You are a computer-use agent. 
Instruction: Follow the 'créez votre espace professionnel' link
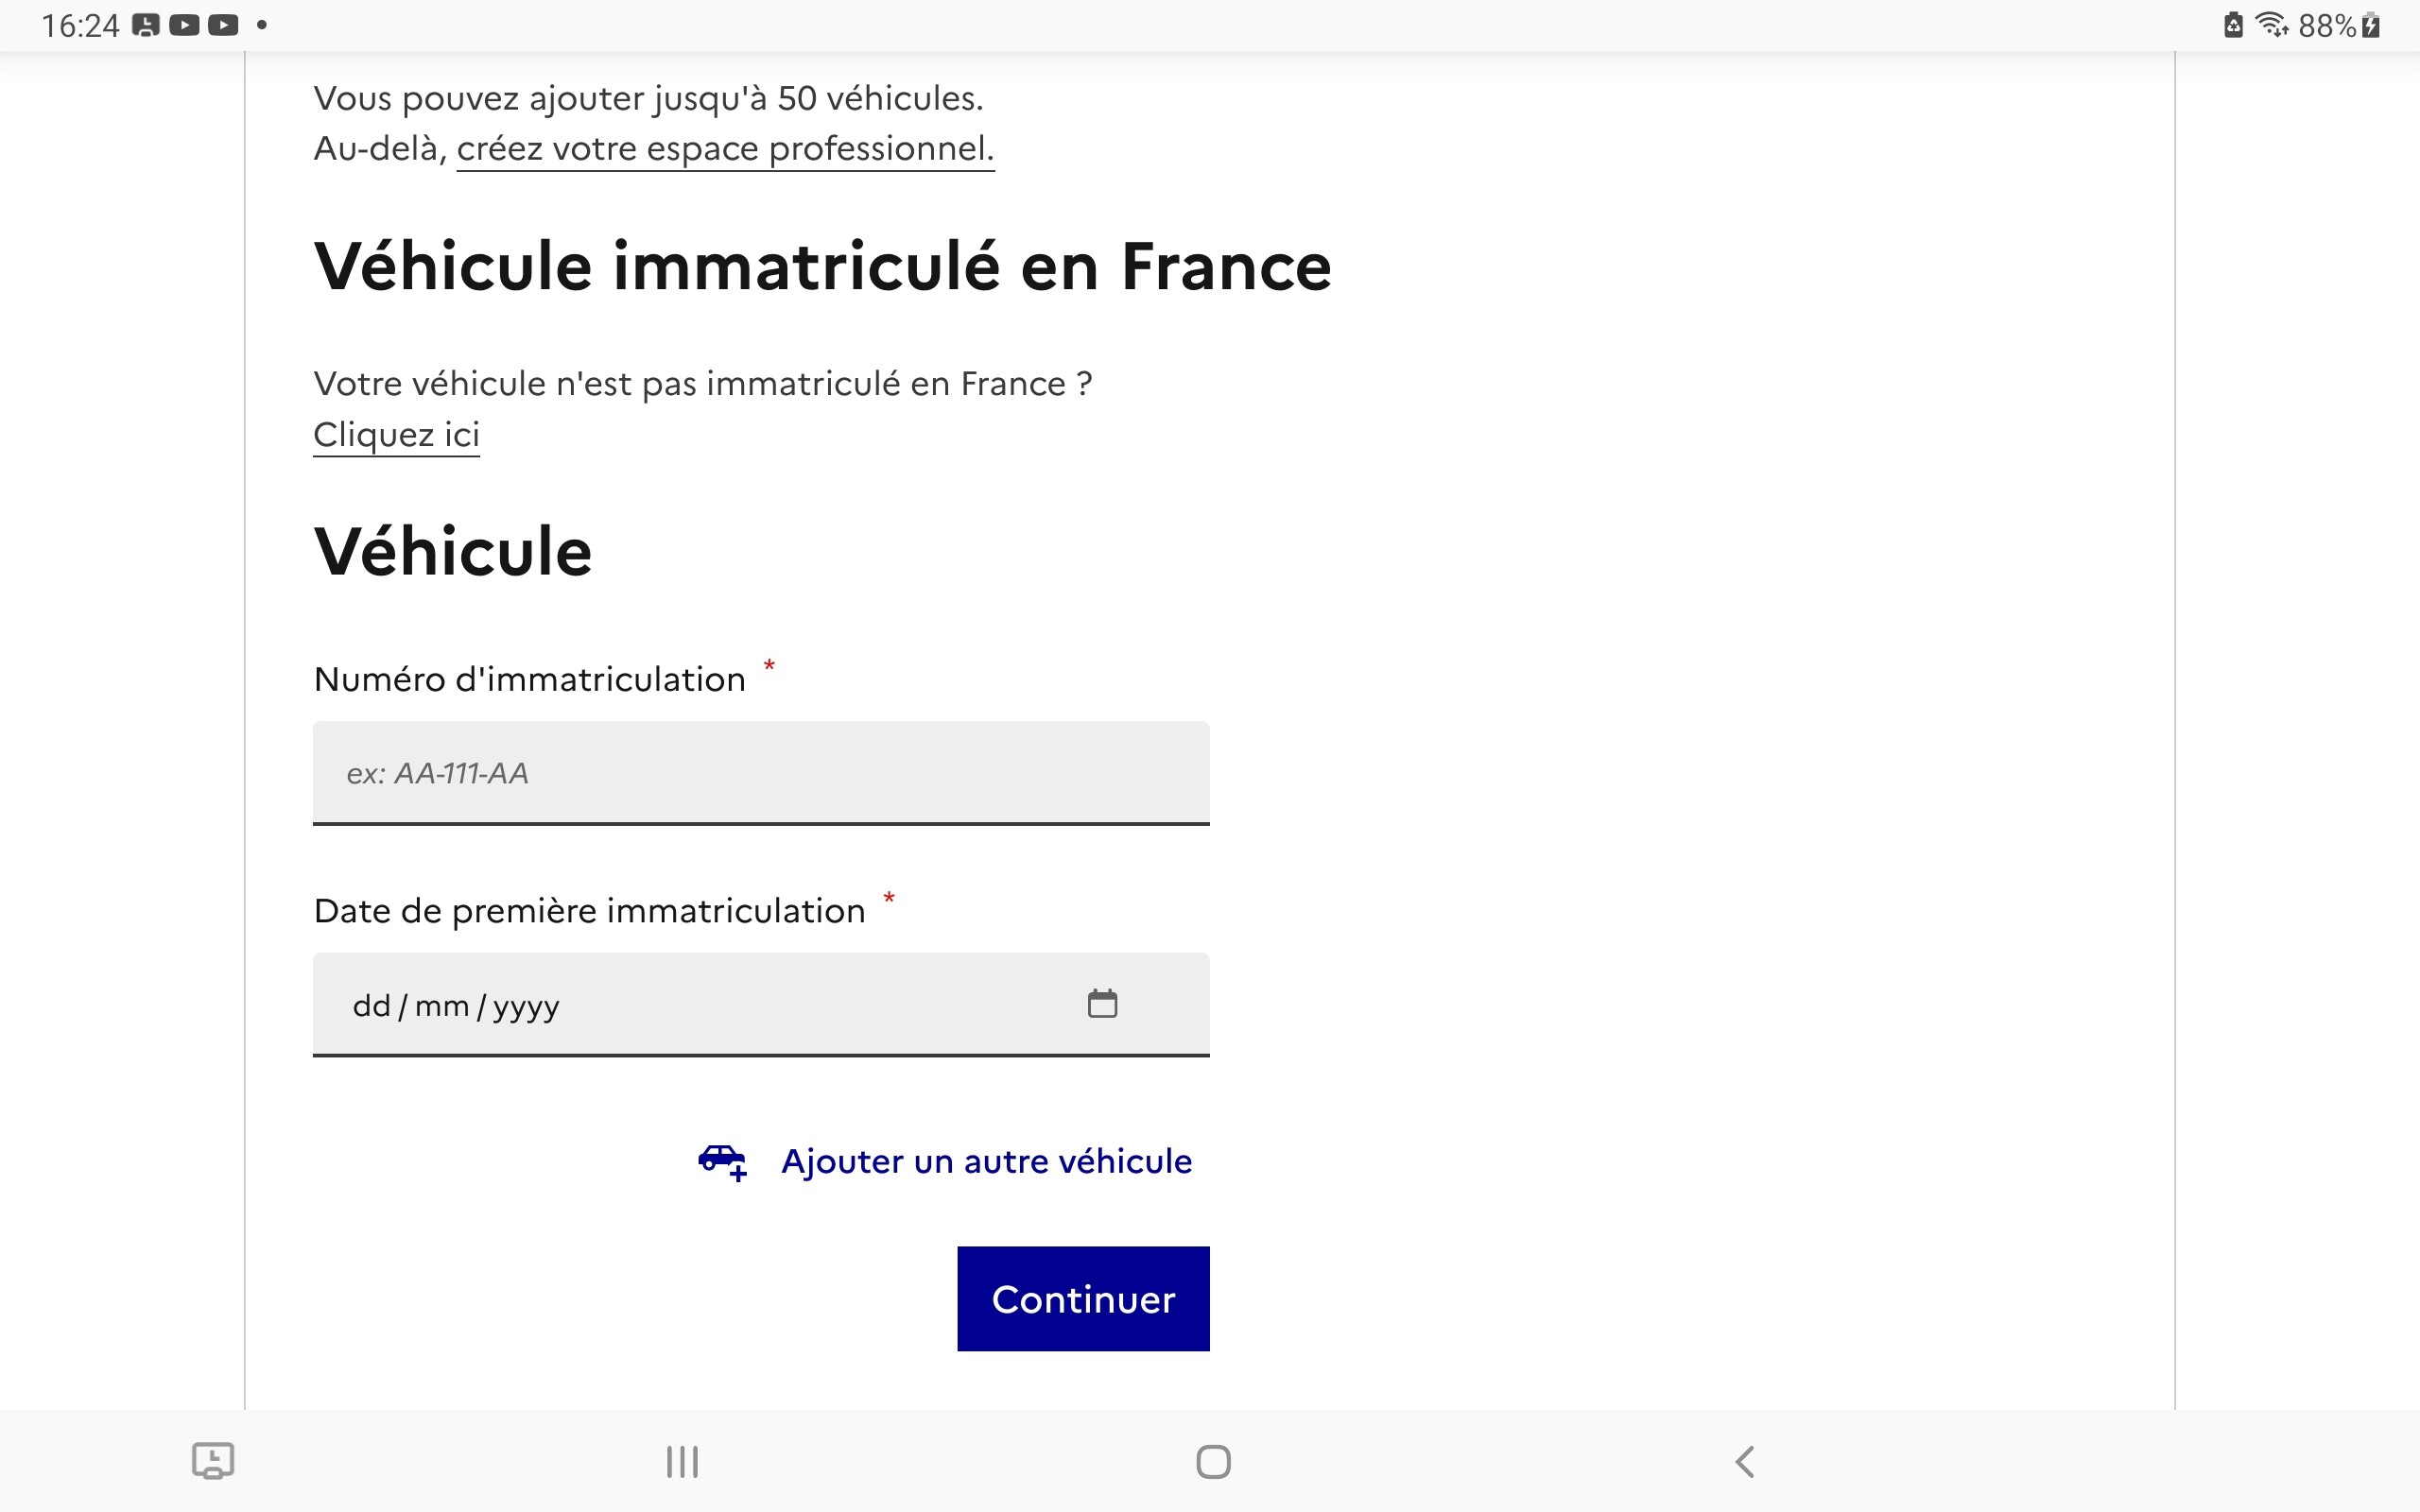[x=725, y=148]
